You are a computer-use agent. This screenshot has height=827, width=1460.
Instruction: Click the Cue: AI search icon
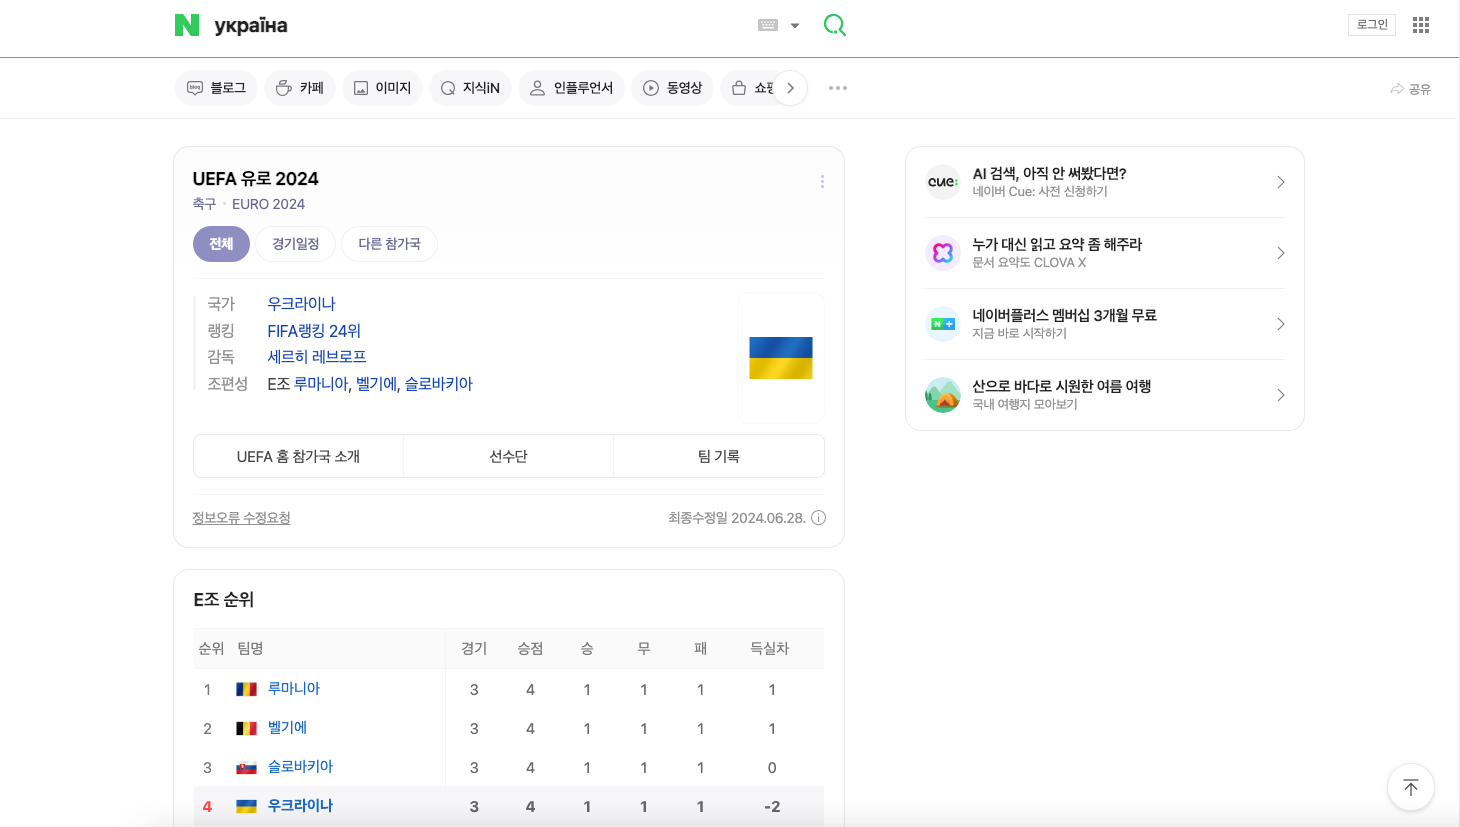coord(943,182)
